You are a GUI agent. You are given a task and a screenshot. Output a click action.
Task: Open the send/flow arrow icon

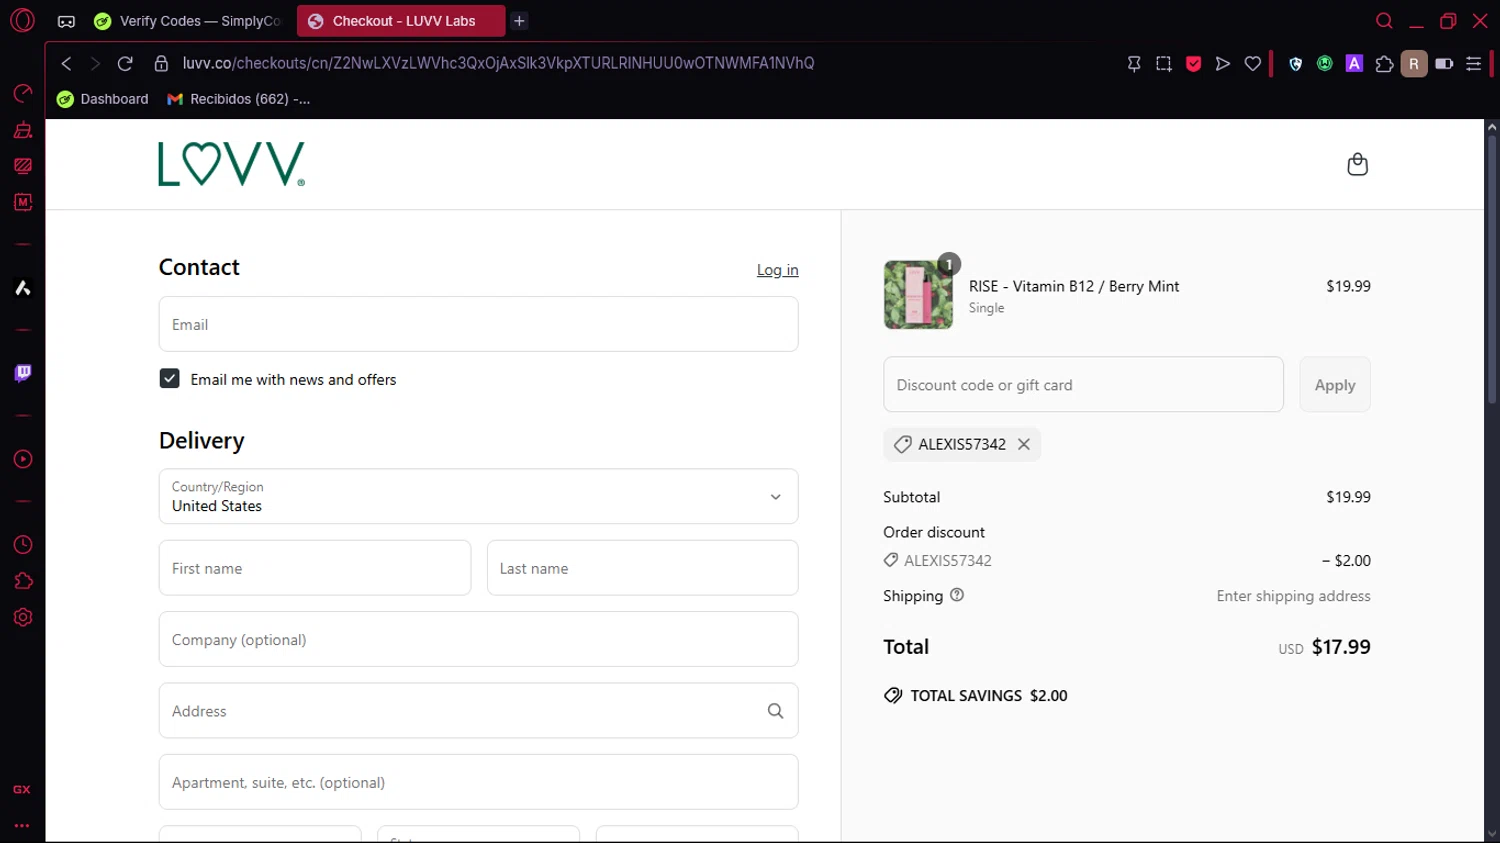[1222, 63]
